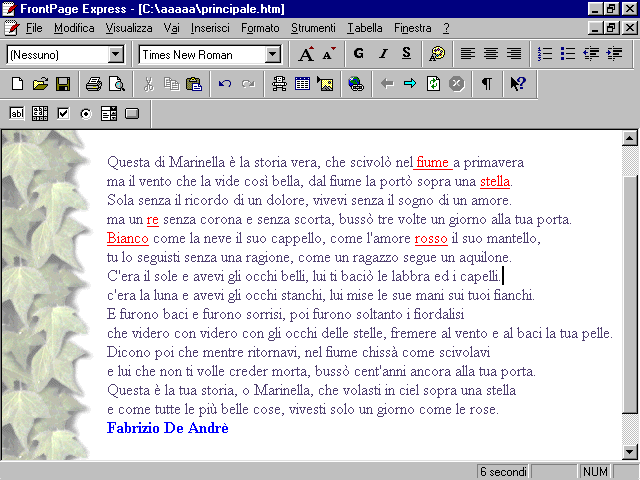Click the Copy icon
The width and height of the screenshot is (640, 480).
coord(171,84)
